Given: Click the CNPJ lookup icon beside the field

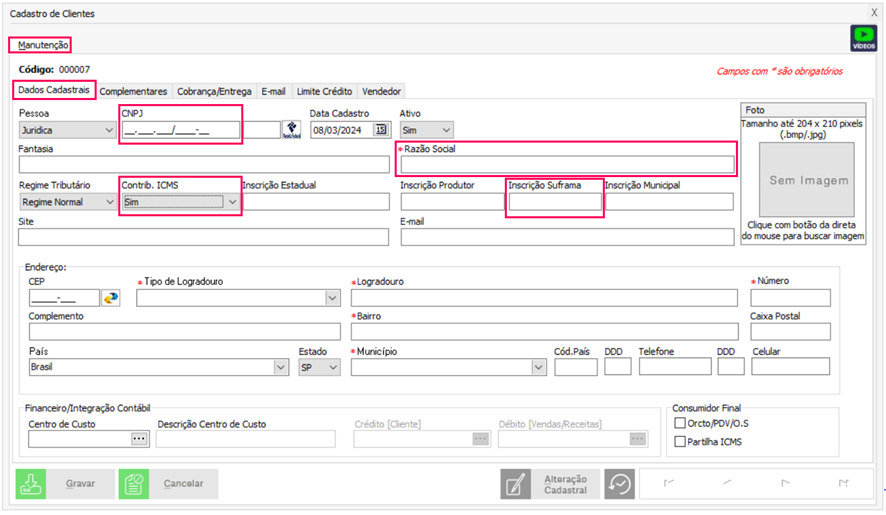Looking at the screenshot, I should click(291, 129).
